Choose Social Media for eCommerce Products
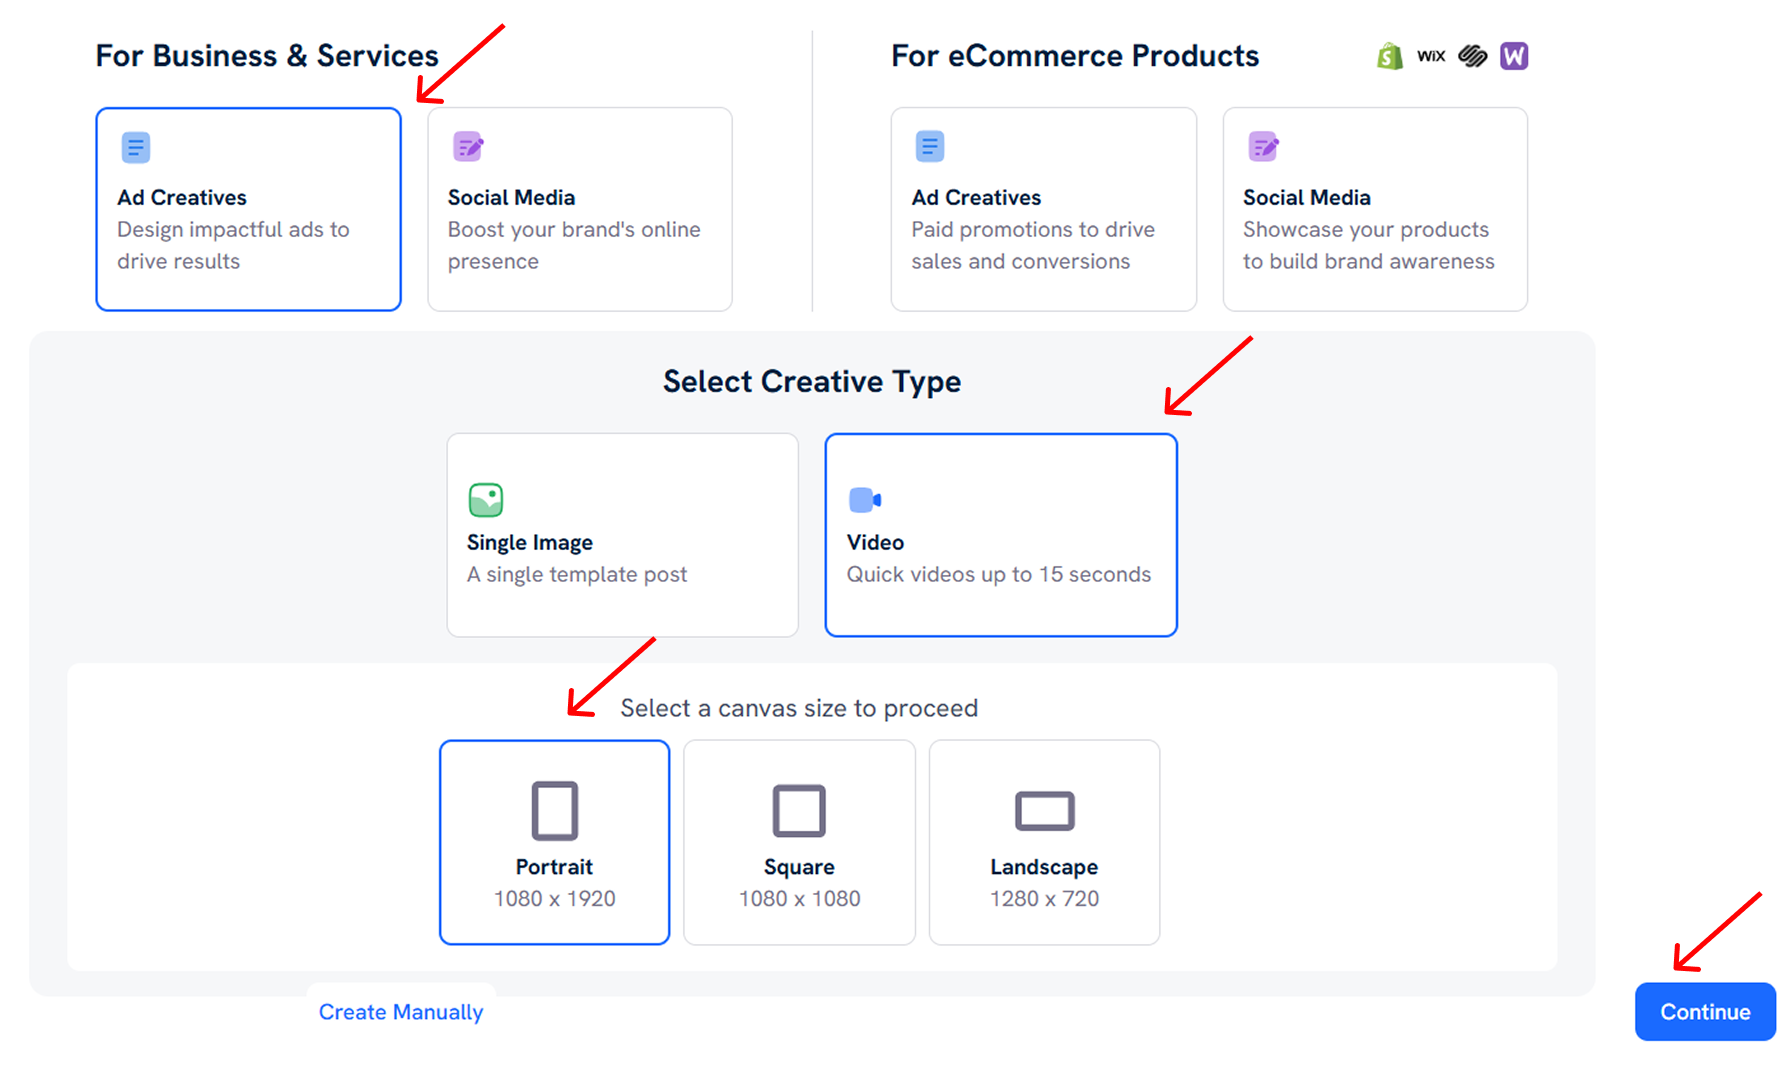The width and height of the screenshot is (1789, 1069). click(x=1375, y=209)
